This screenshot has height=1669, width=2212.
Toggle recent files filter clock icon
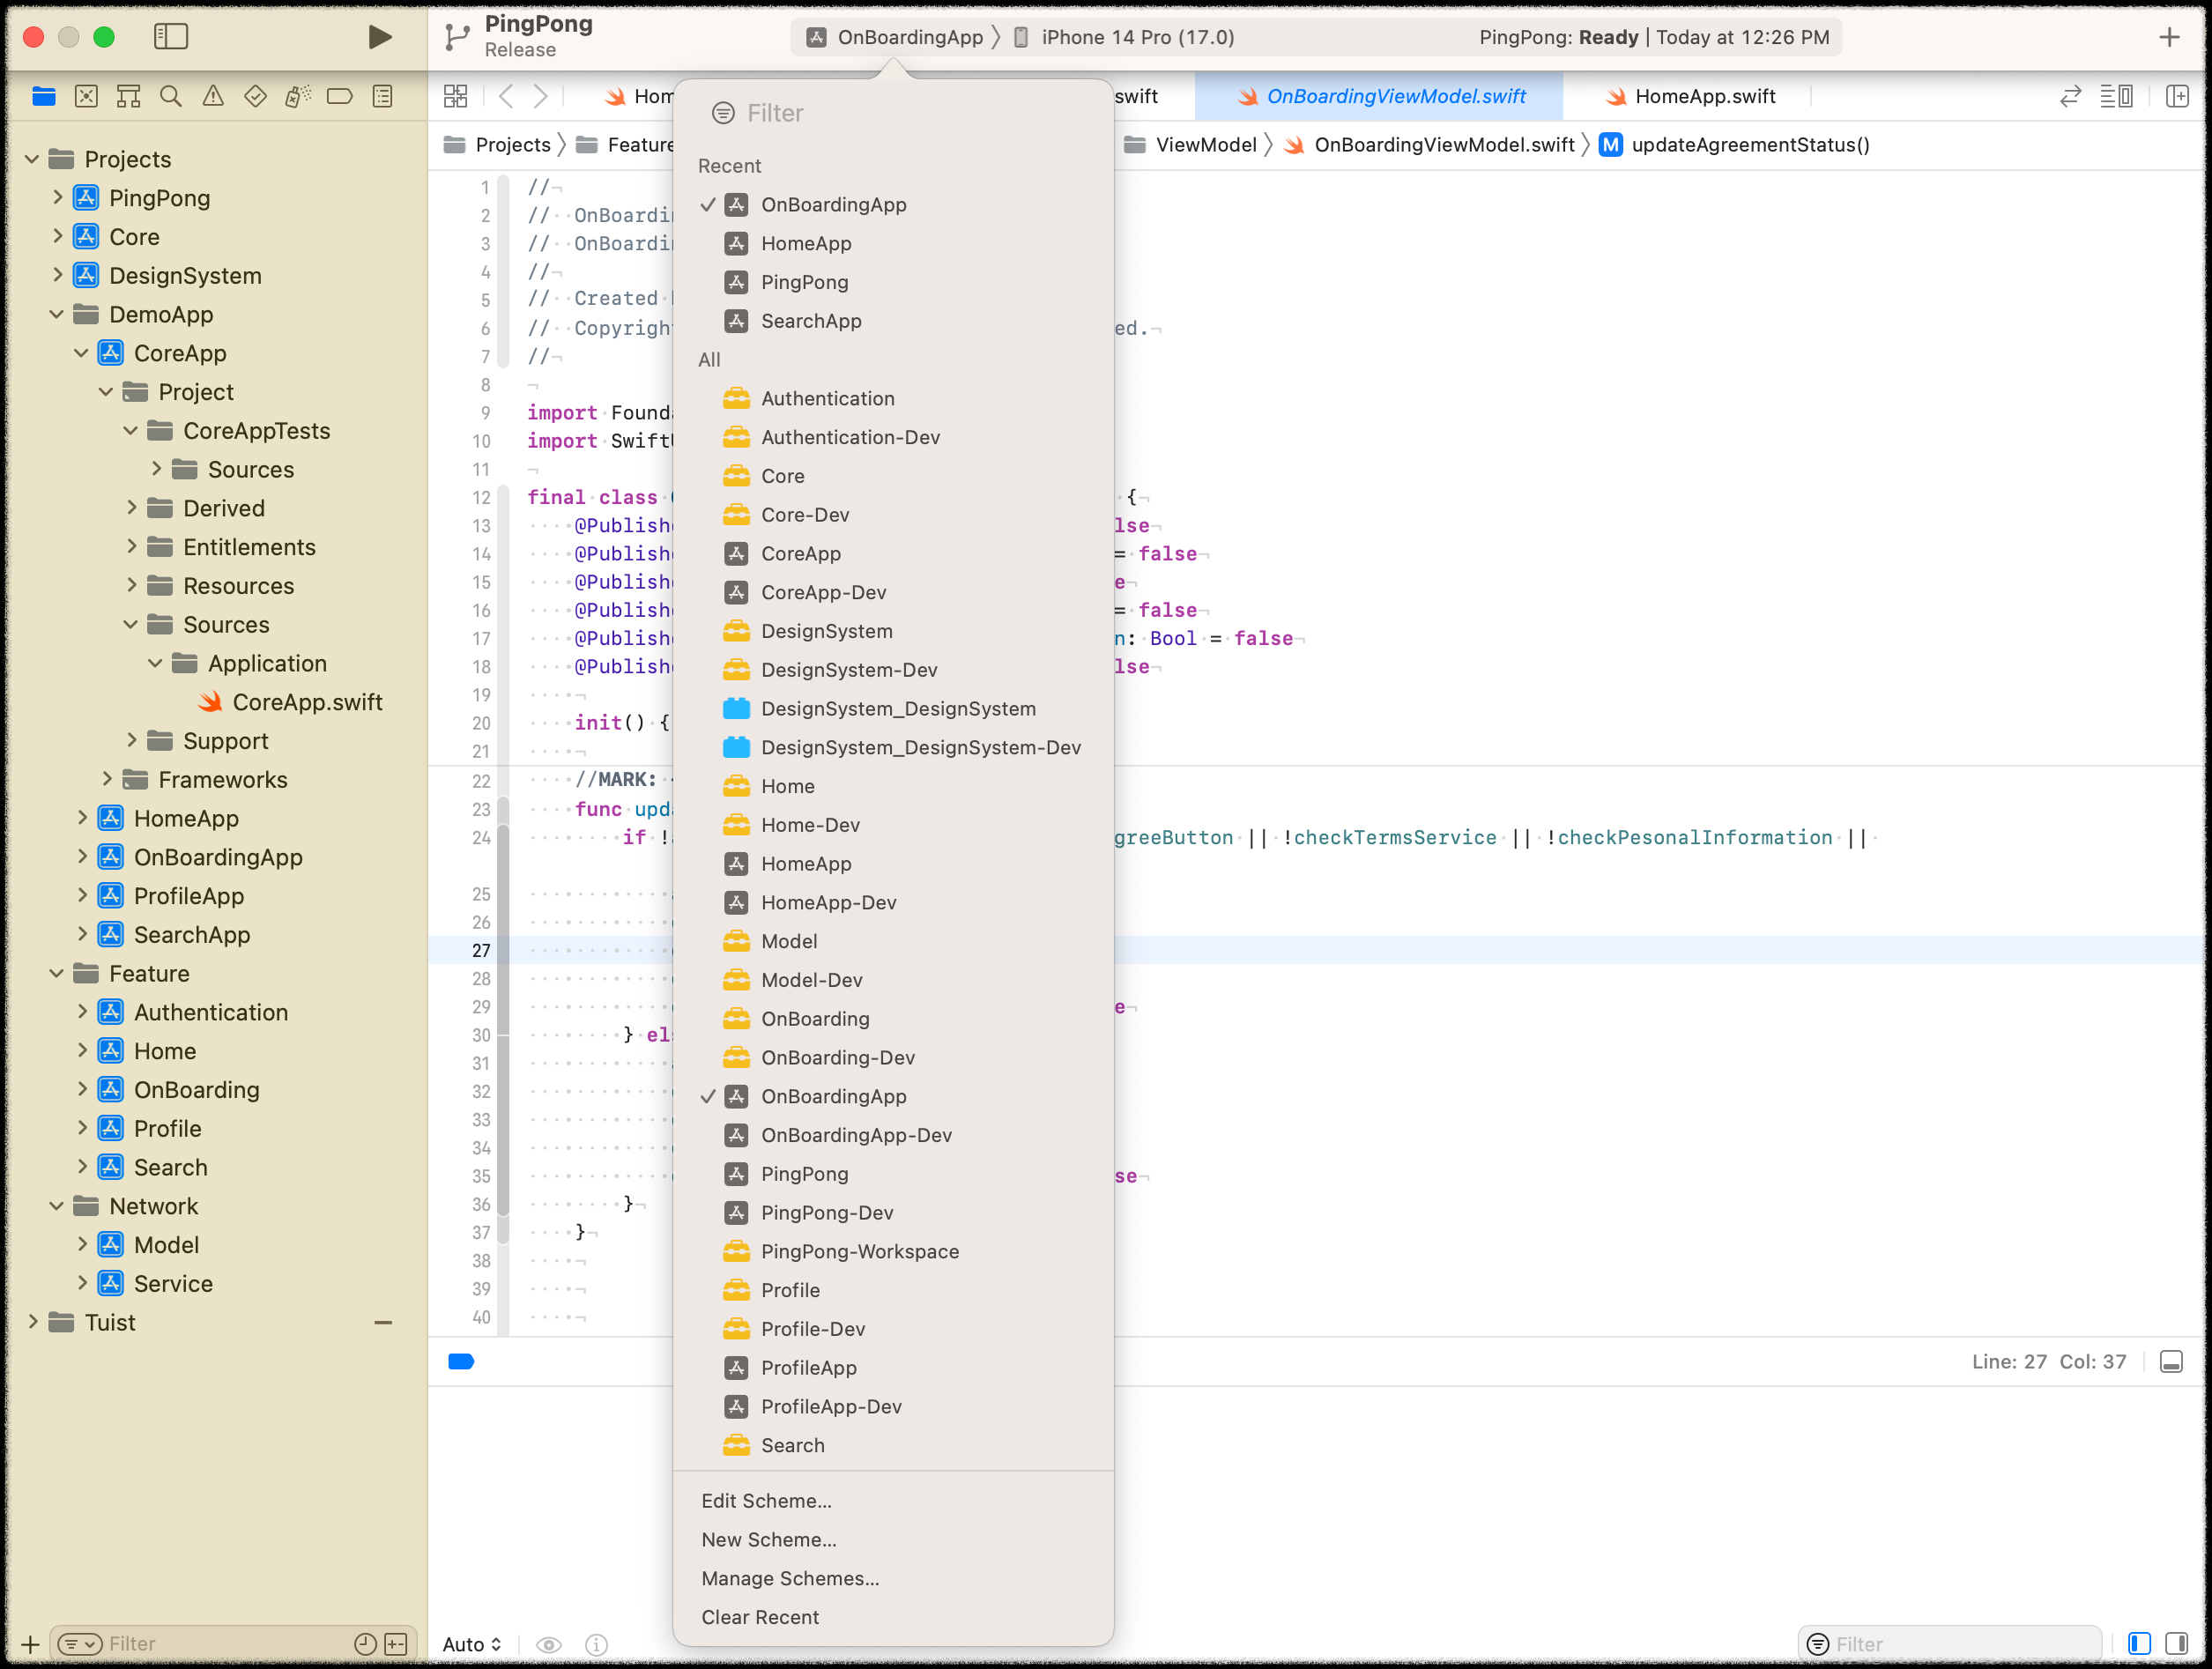365,1644
